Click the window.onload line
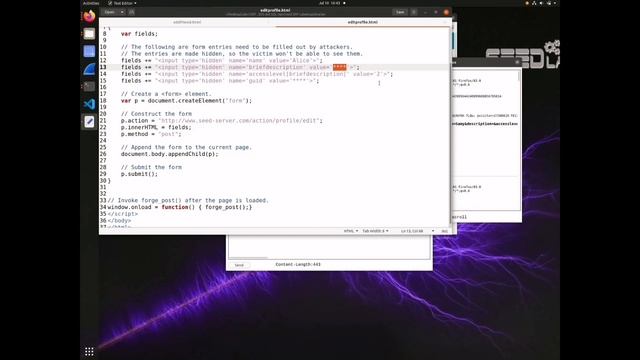This screenshot has width=640, height=360. pos(180,207)
